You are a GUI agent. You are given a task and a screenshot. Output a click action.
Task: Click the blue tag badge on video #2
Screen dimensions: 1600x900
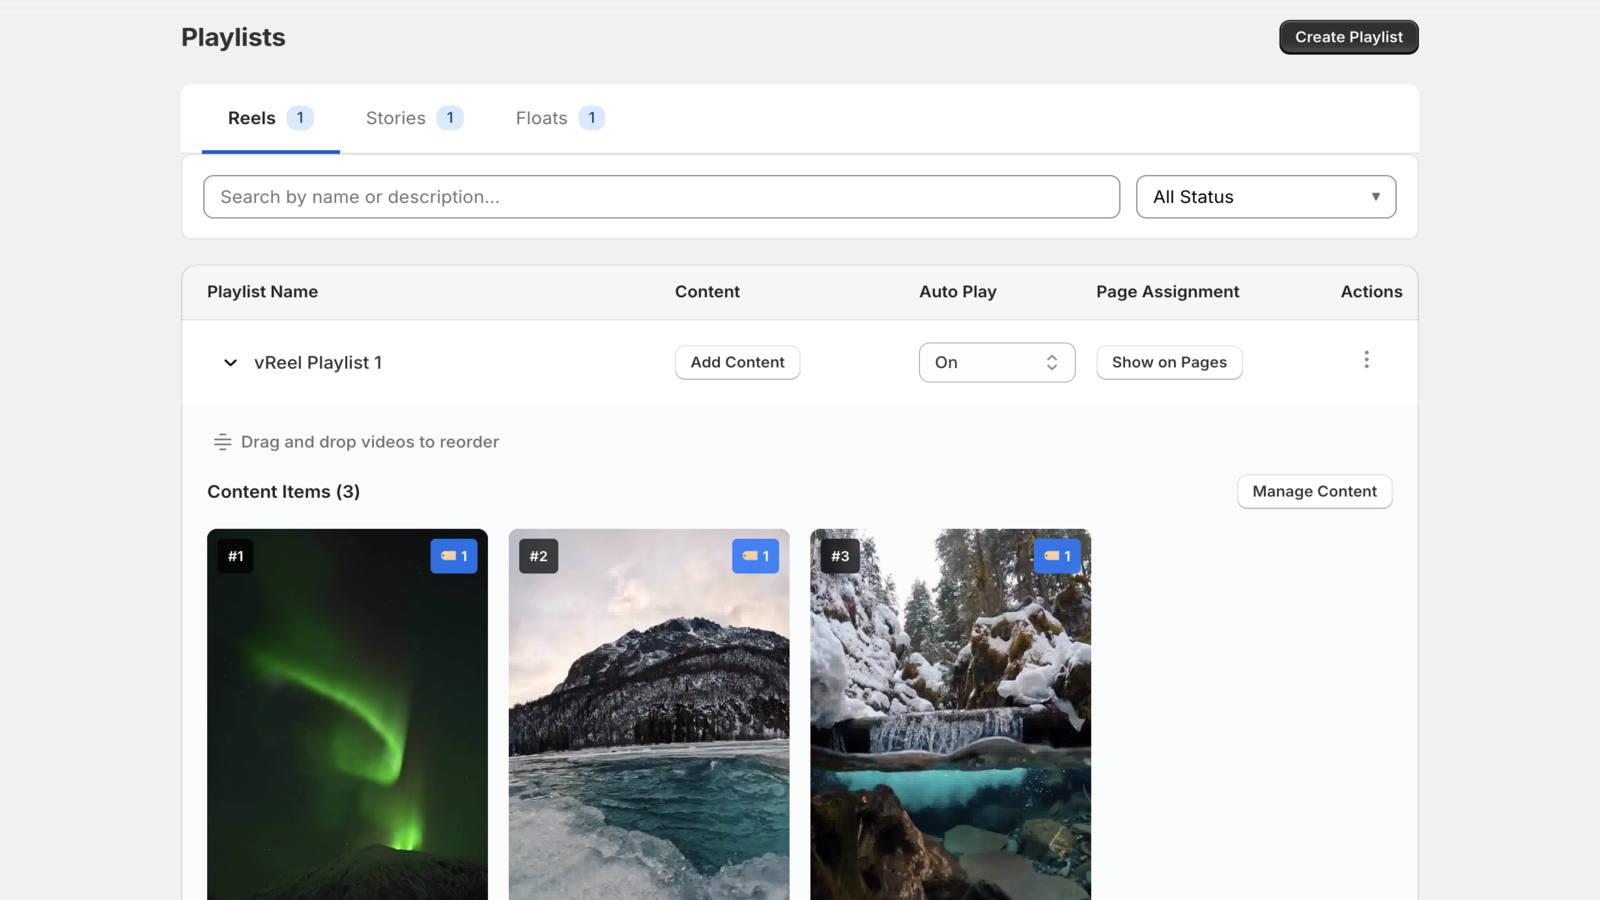pos(756,556)
